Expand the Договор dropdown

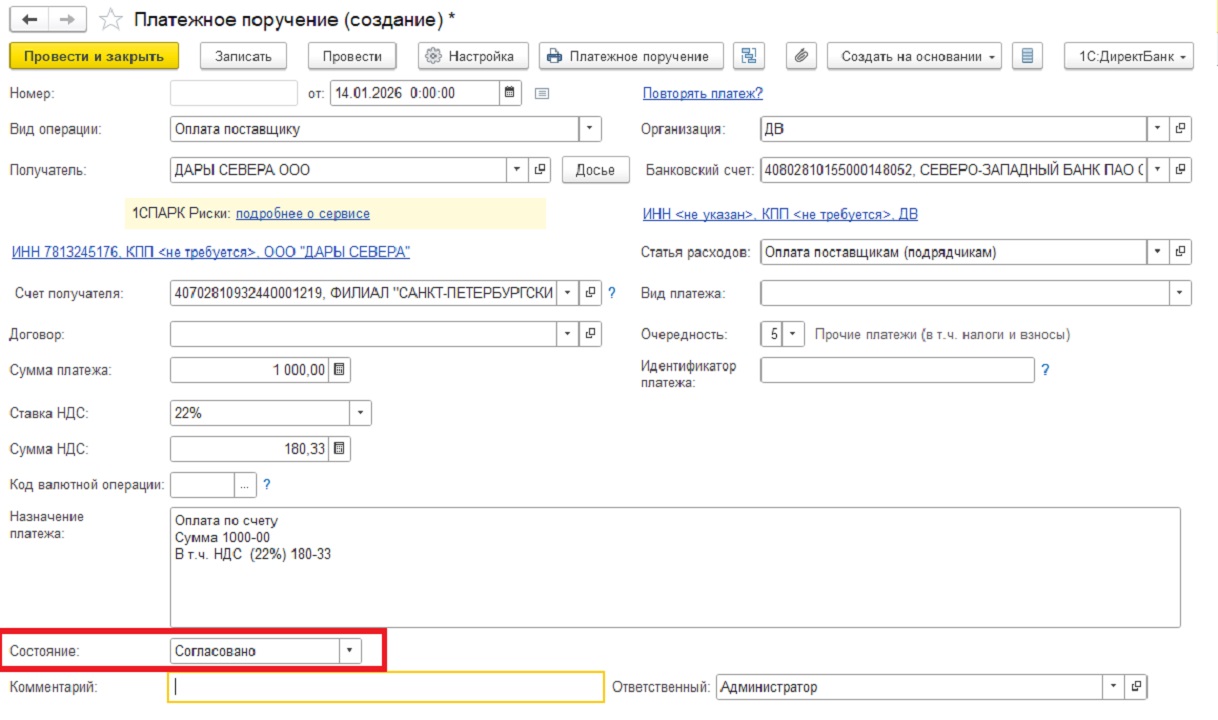[x=567, y=333]
